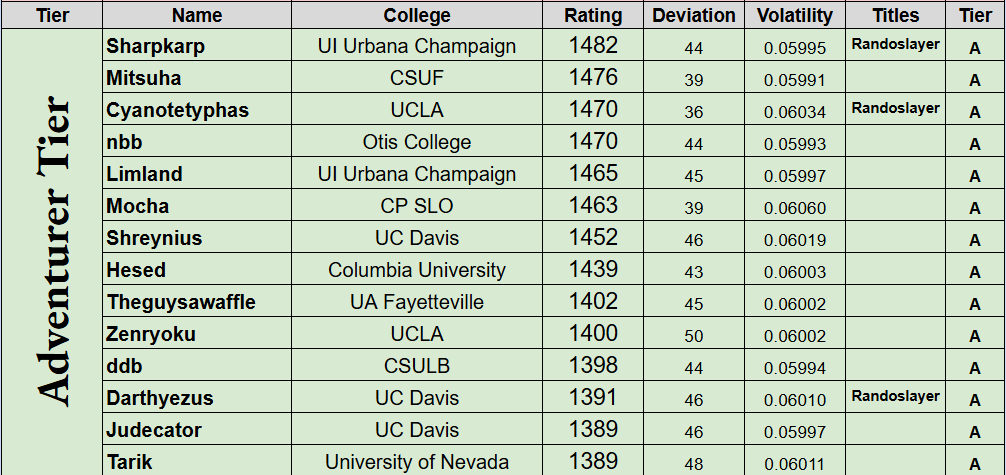
Task: Click the Name column header
Action: click(196, 15)
